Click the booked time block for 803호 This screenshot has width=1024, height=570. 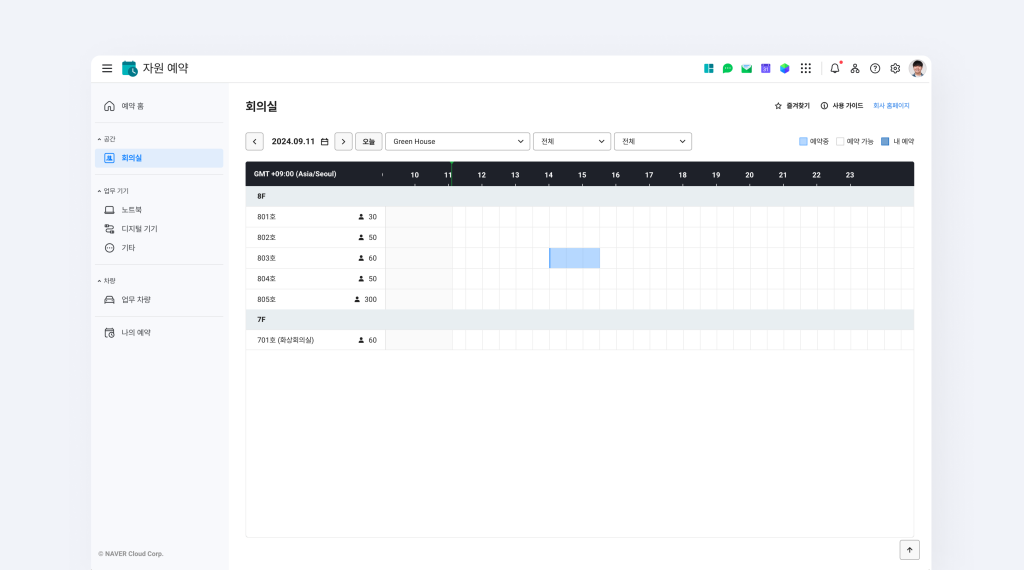[x=574, y=258]
